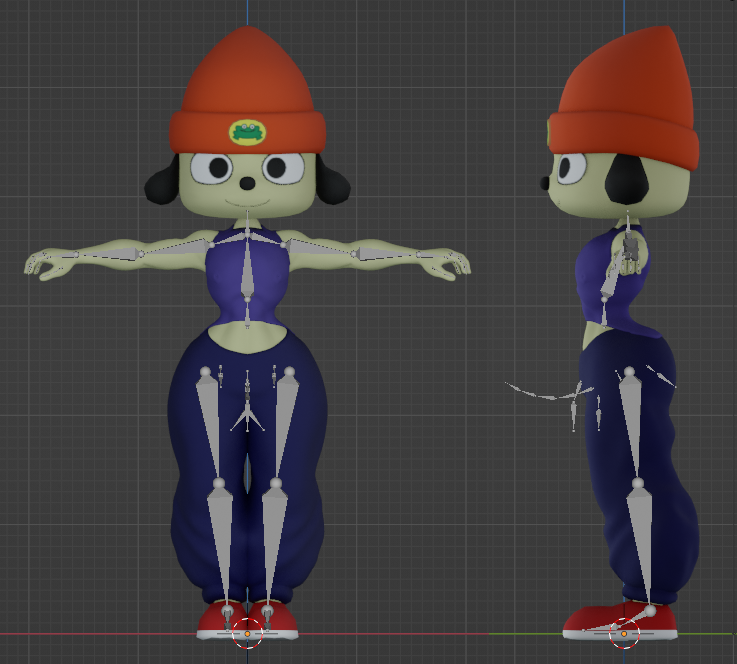Click the 3D cursor in front view
737x664 pixels.
point(247,633)
